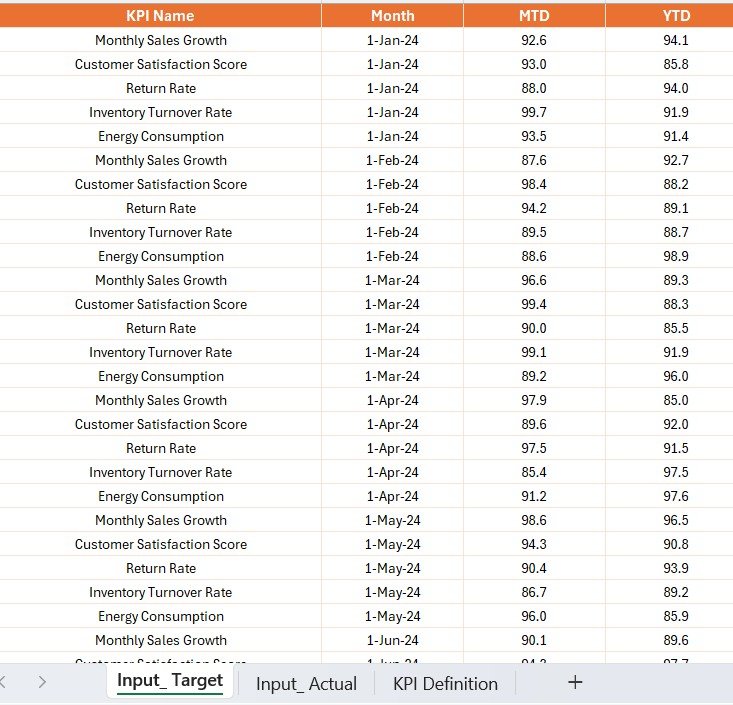Click the KPI Name column header

(x=160, y=15)
